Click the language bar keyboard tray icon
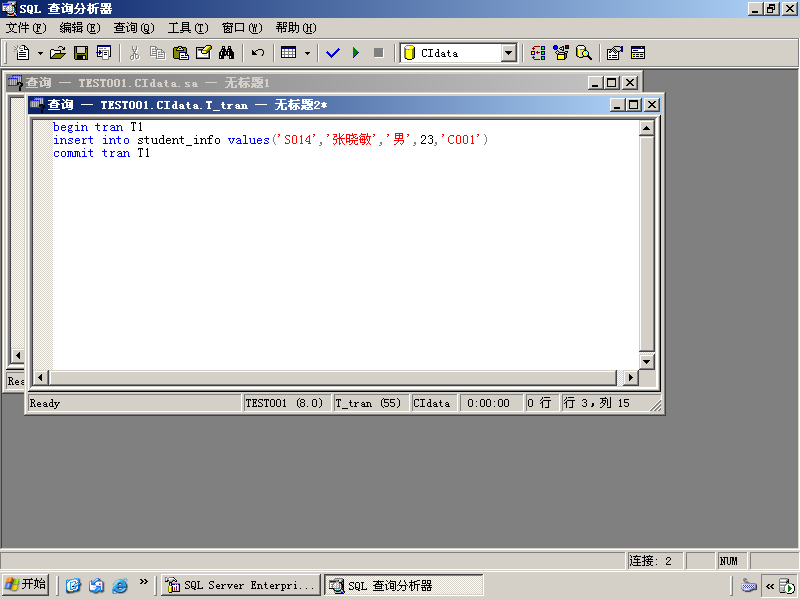Image resolution: width=800 pixels, height=600 pixels. (x=748, y=585)
